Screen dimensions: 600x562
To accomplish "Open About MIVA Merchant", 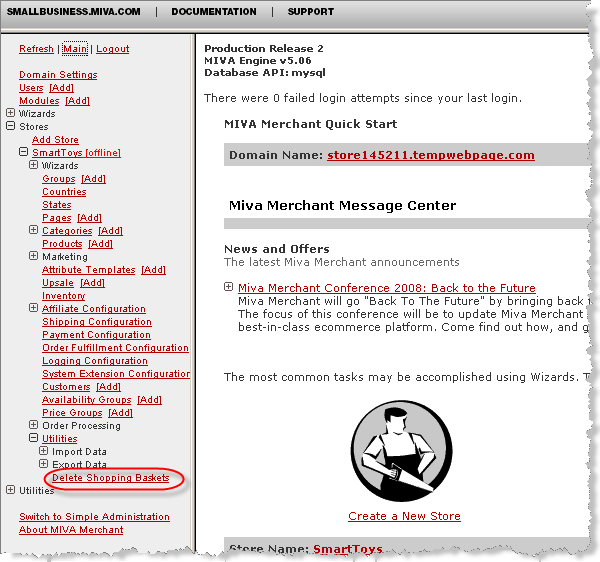I will (71, 530).
